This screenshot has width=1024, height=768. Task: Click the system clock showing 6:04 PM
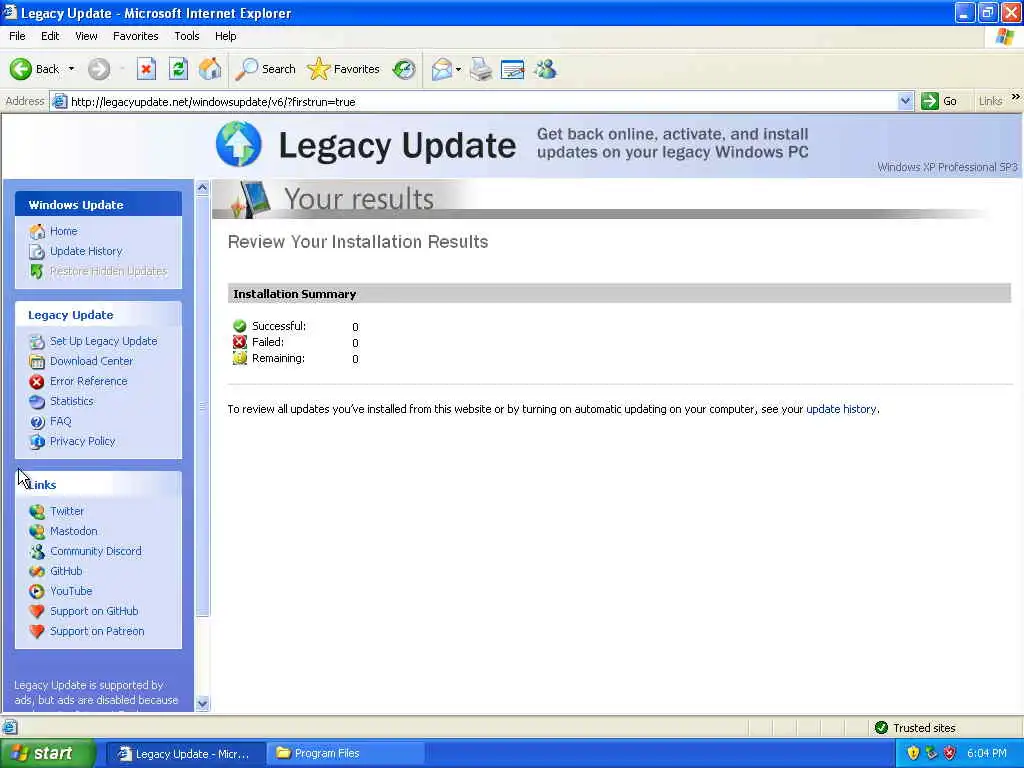click(987, 754)
